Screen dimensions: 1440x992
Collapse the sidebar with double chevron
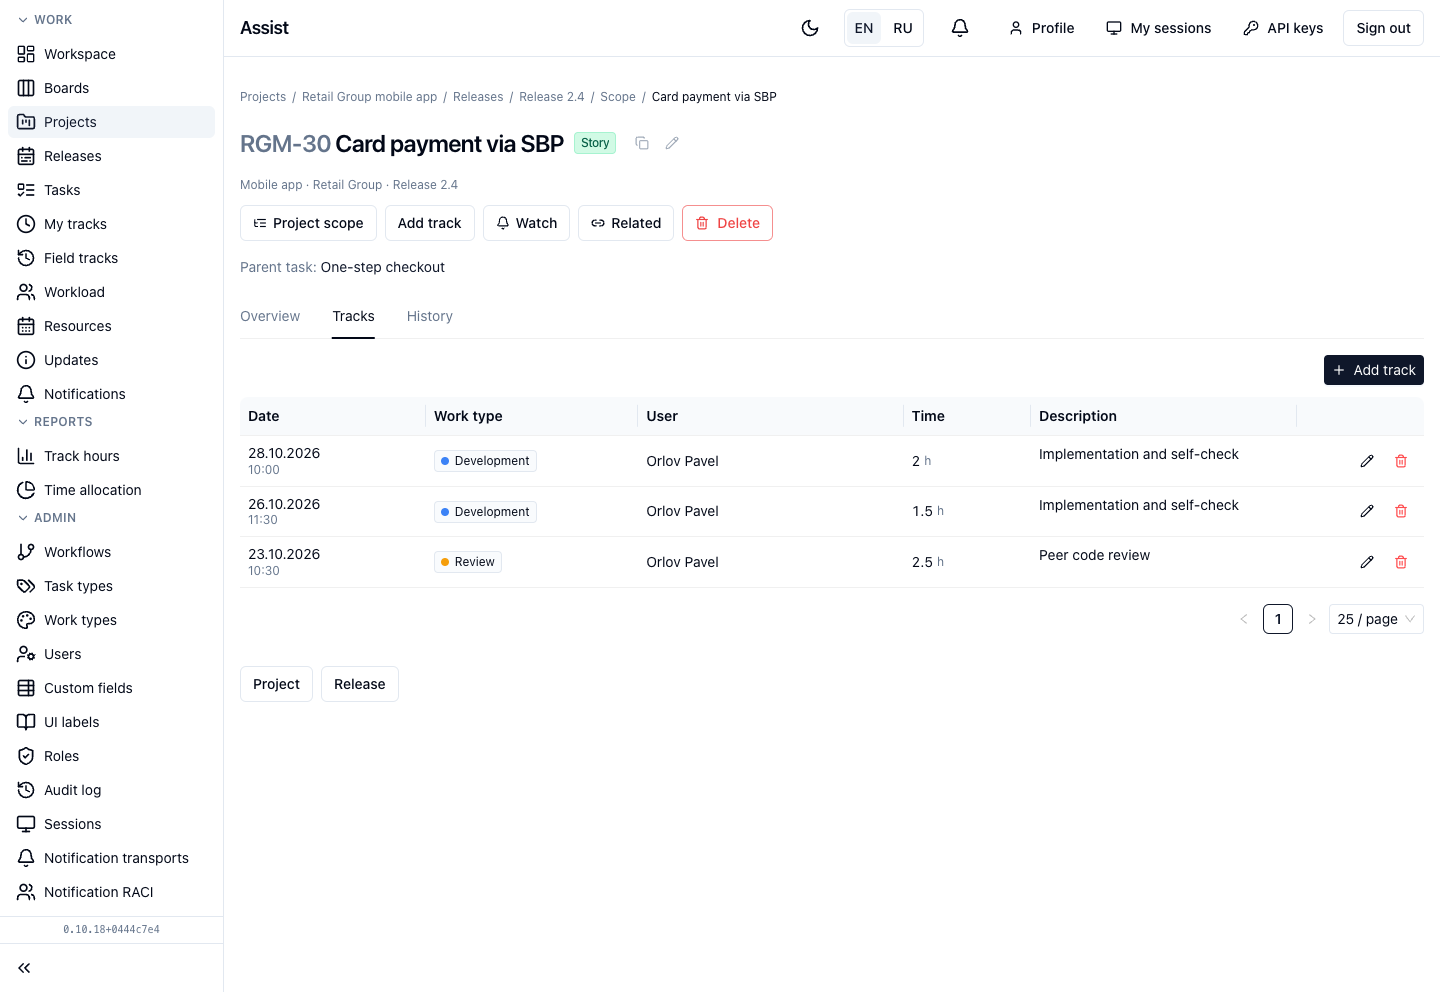pos(24,968)
